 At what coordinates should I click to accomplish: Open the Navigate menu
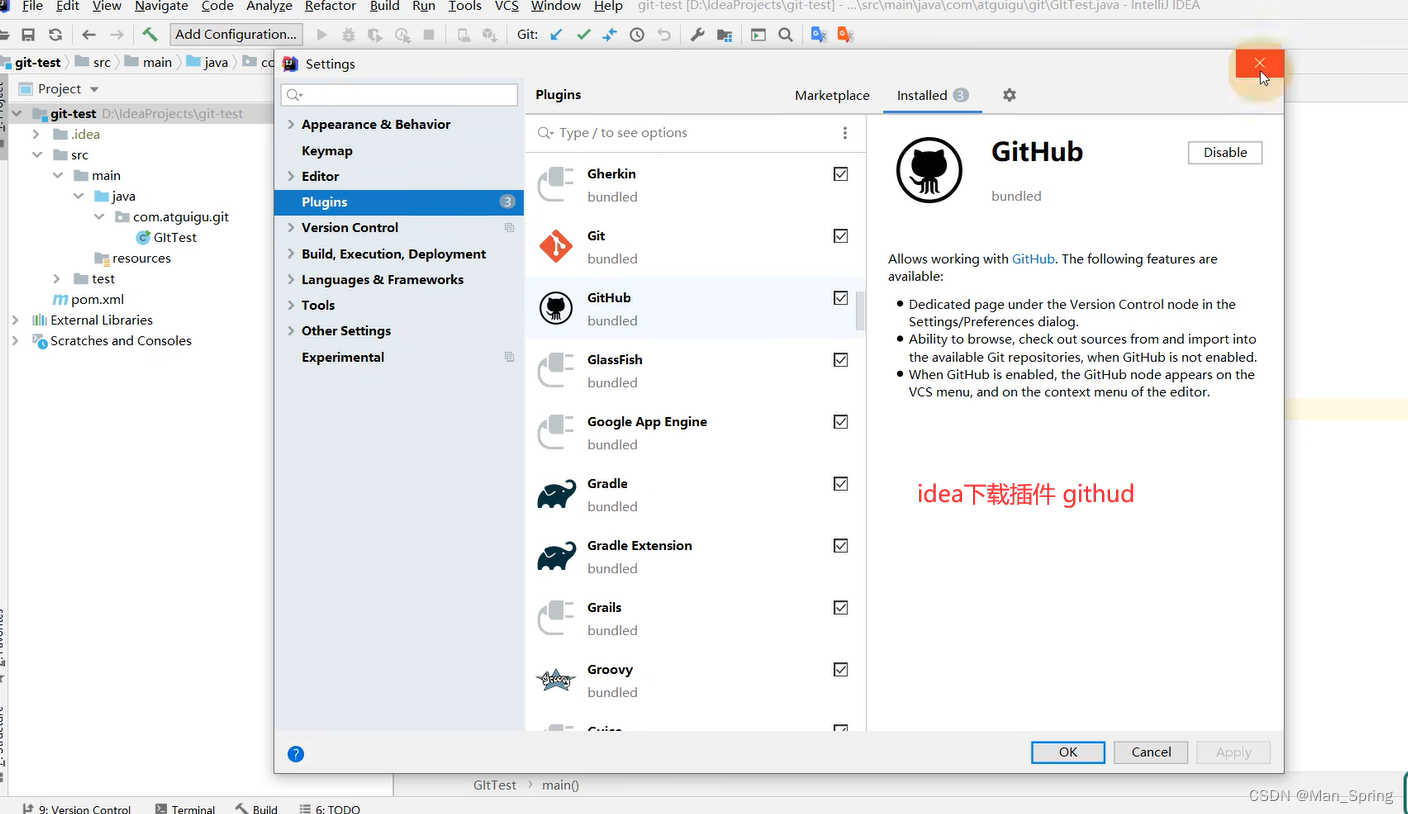pyautogui.click(x=161, y=6)
